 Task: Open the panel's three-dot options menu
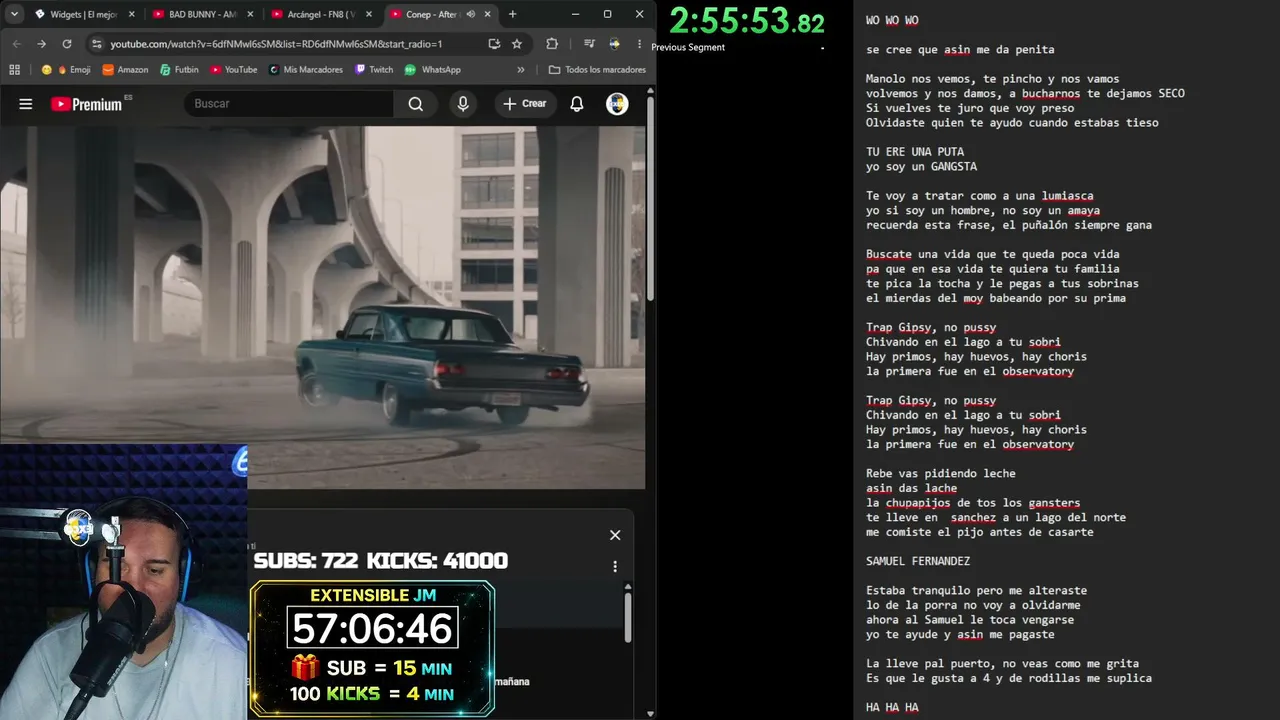pos(615,566)
